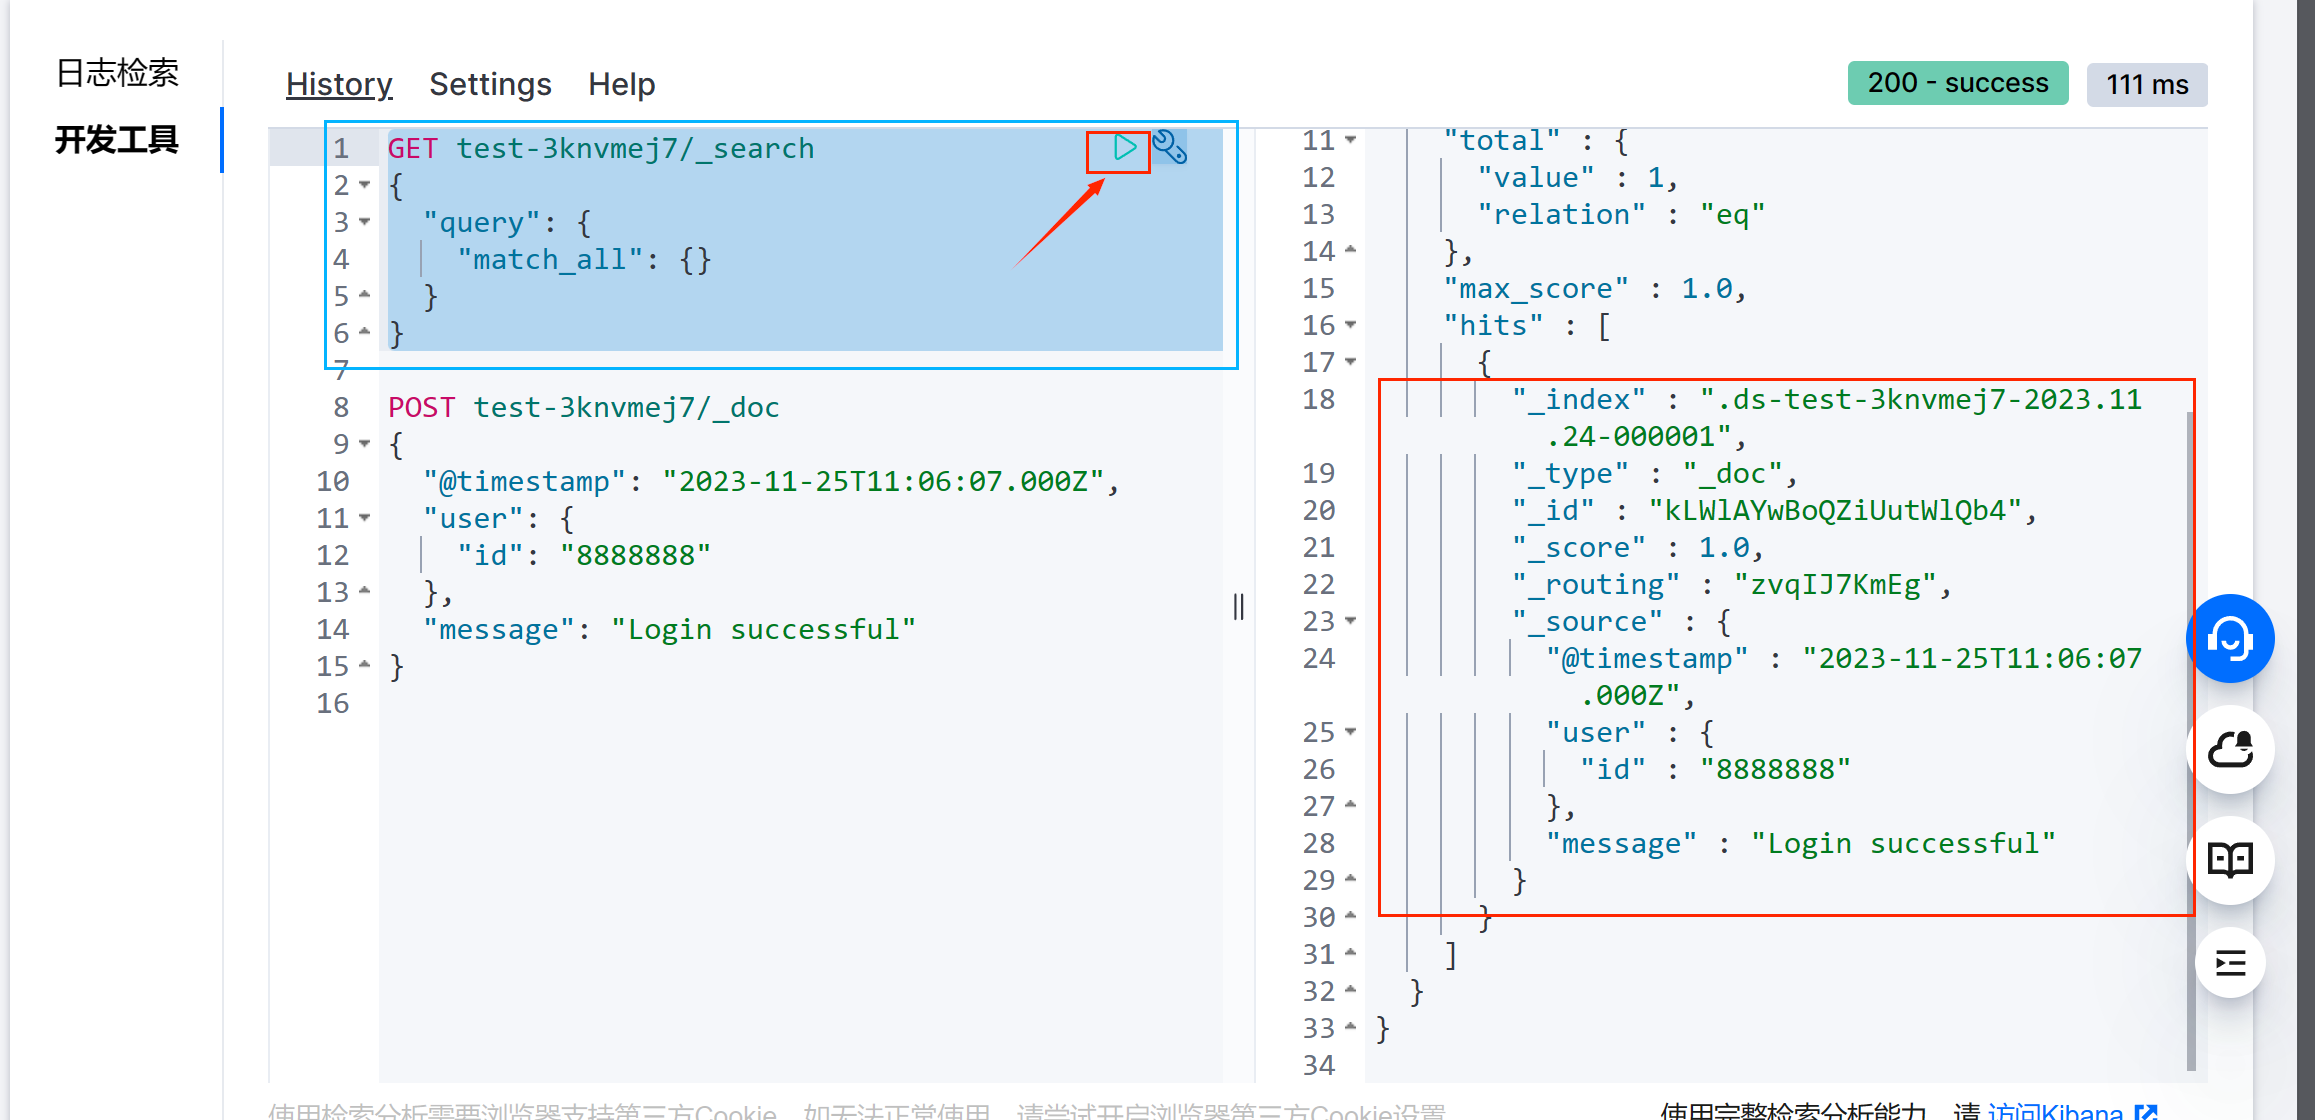Open the documentation book icon

(x=2229, y=859)
